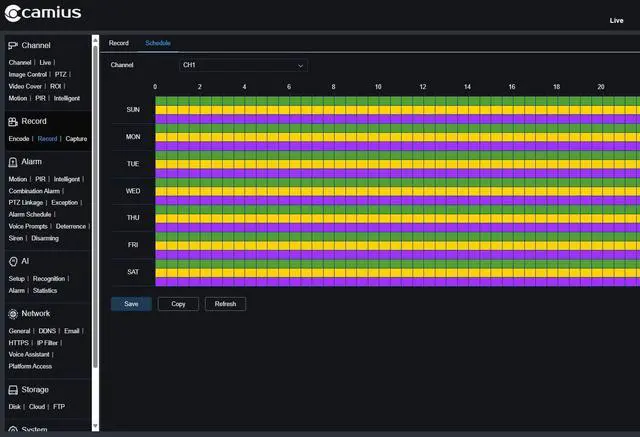Go to Alarm Schedule settings
The width and height of the screenshot is (640, 437).
point(29,214)
